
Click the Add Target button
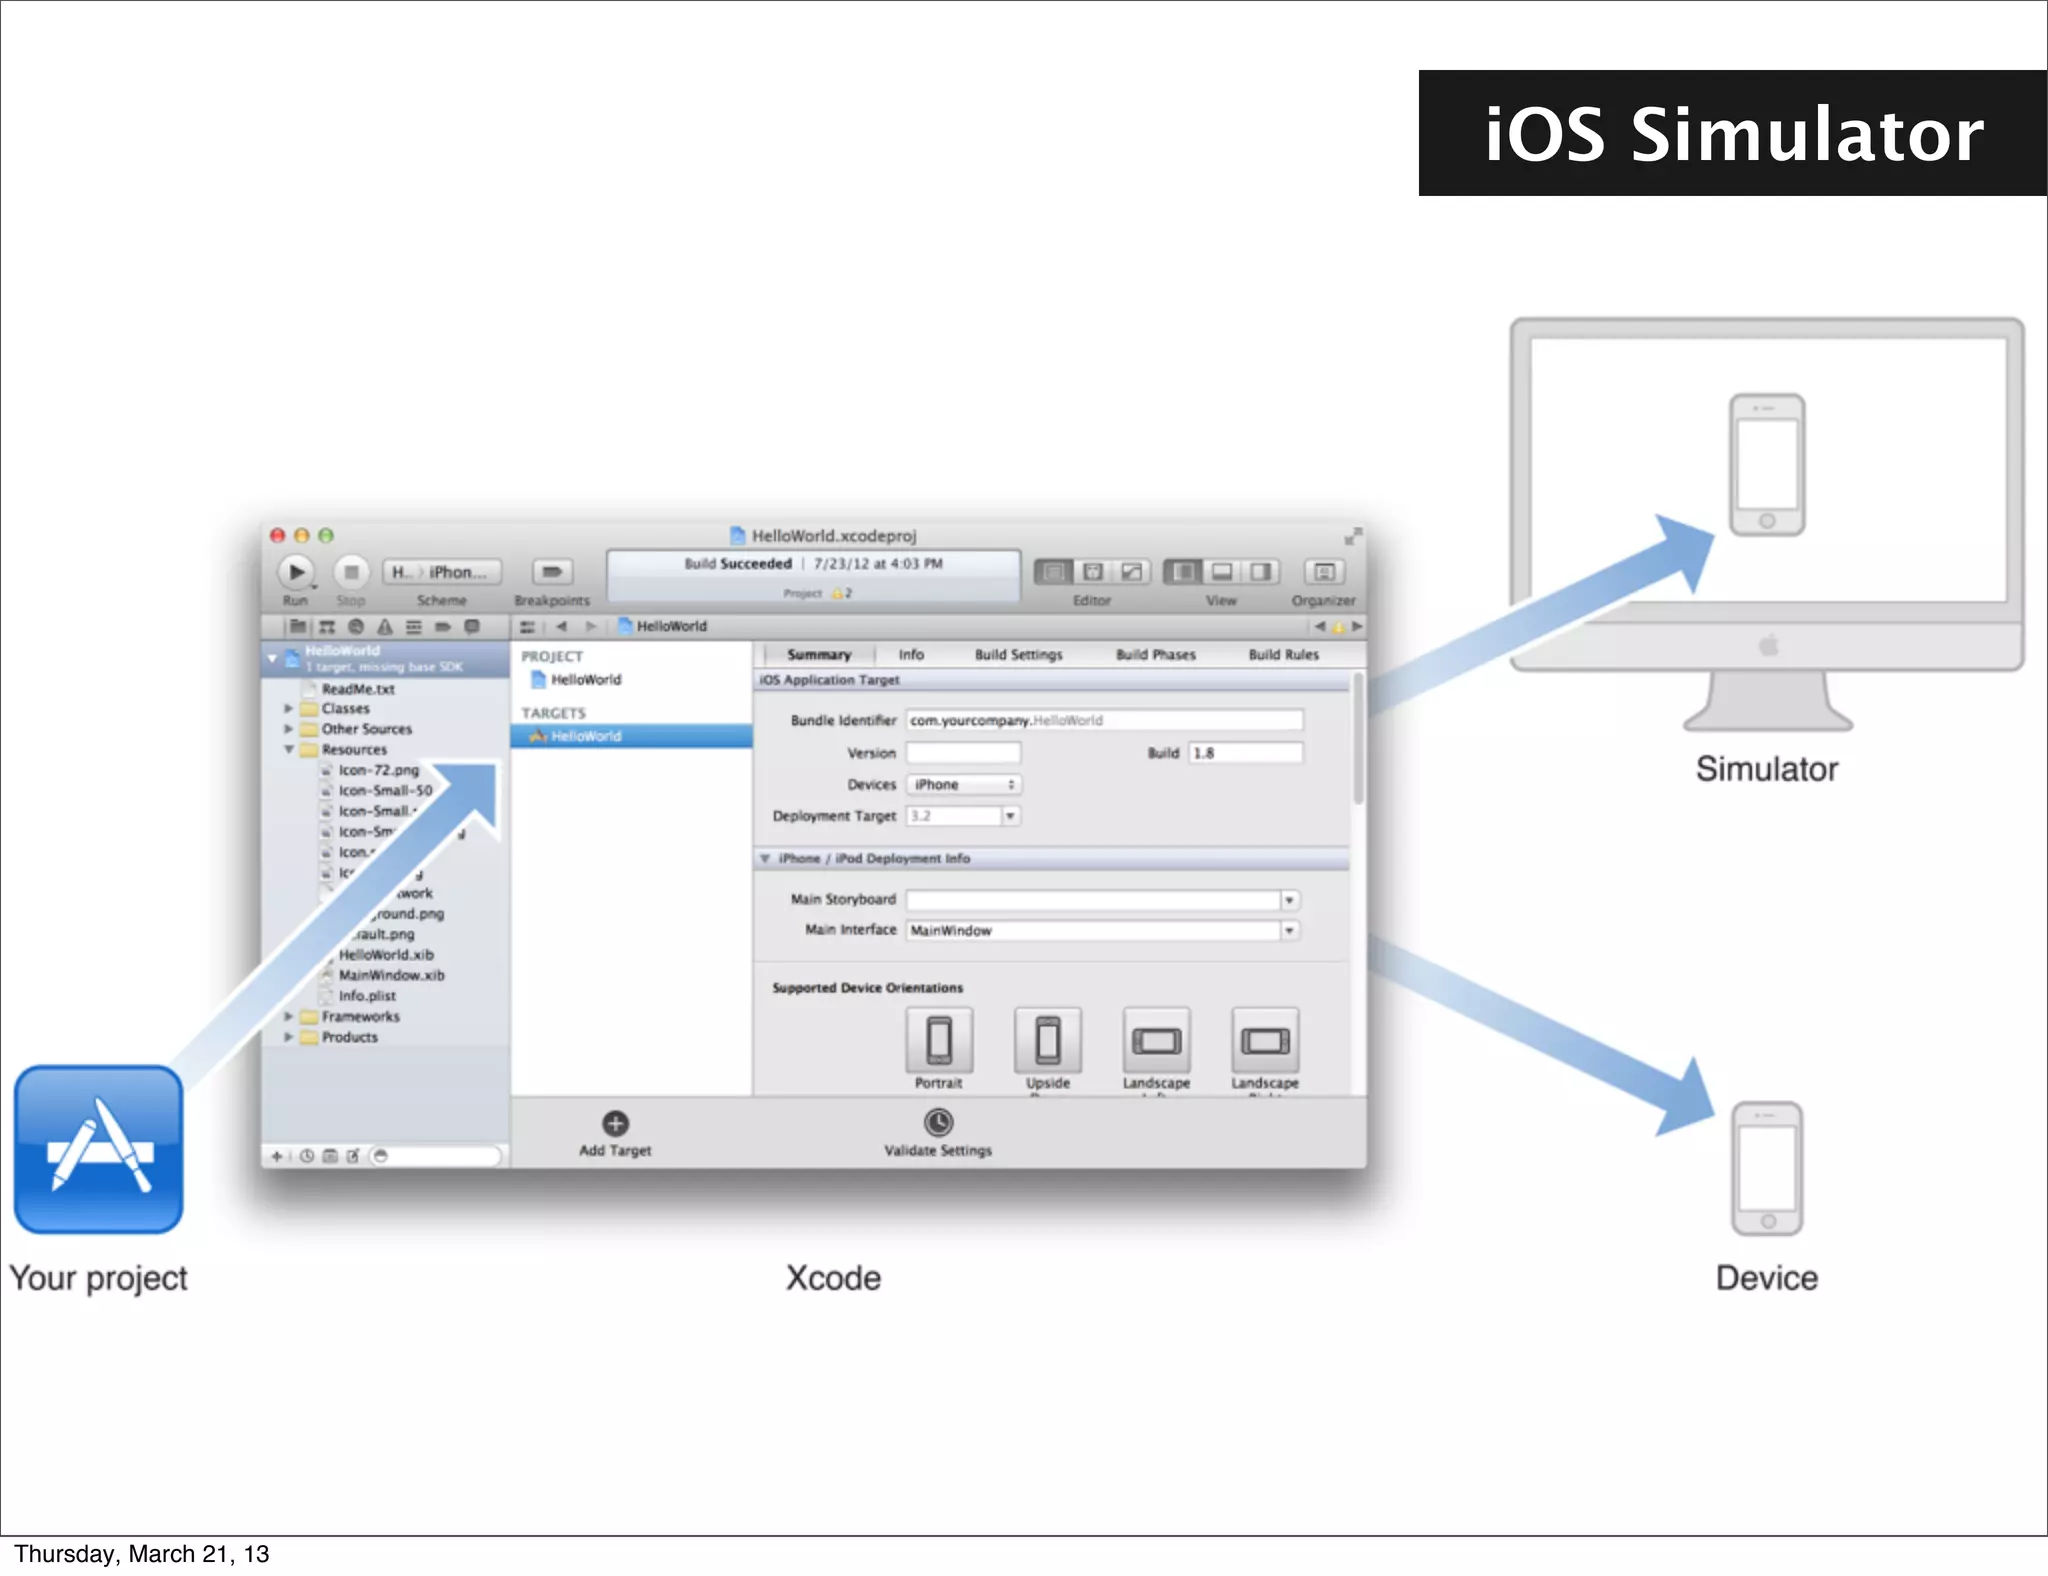point(615,1135)
